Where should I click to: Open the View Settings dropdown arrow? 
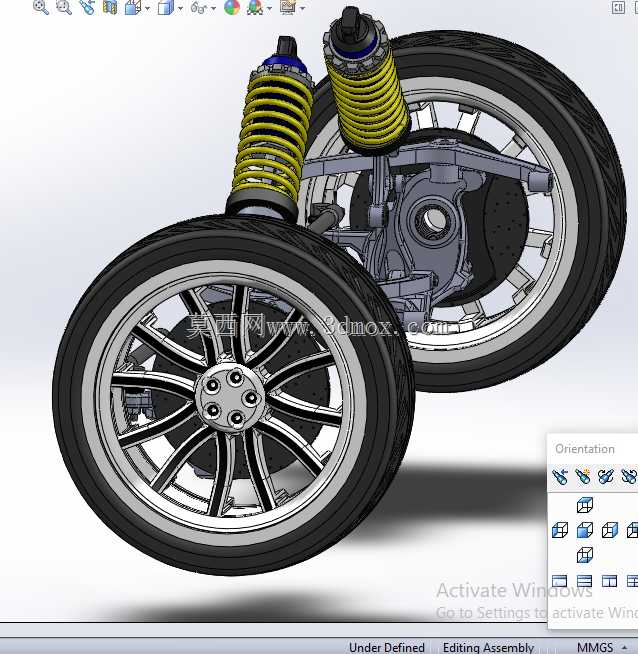302,8
